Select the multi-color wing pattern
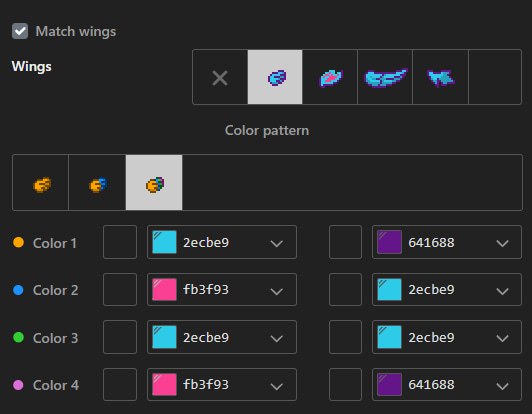 click(154, 183)
